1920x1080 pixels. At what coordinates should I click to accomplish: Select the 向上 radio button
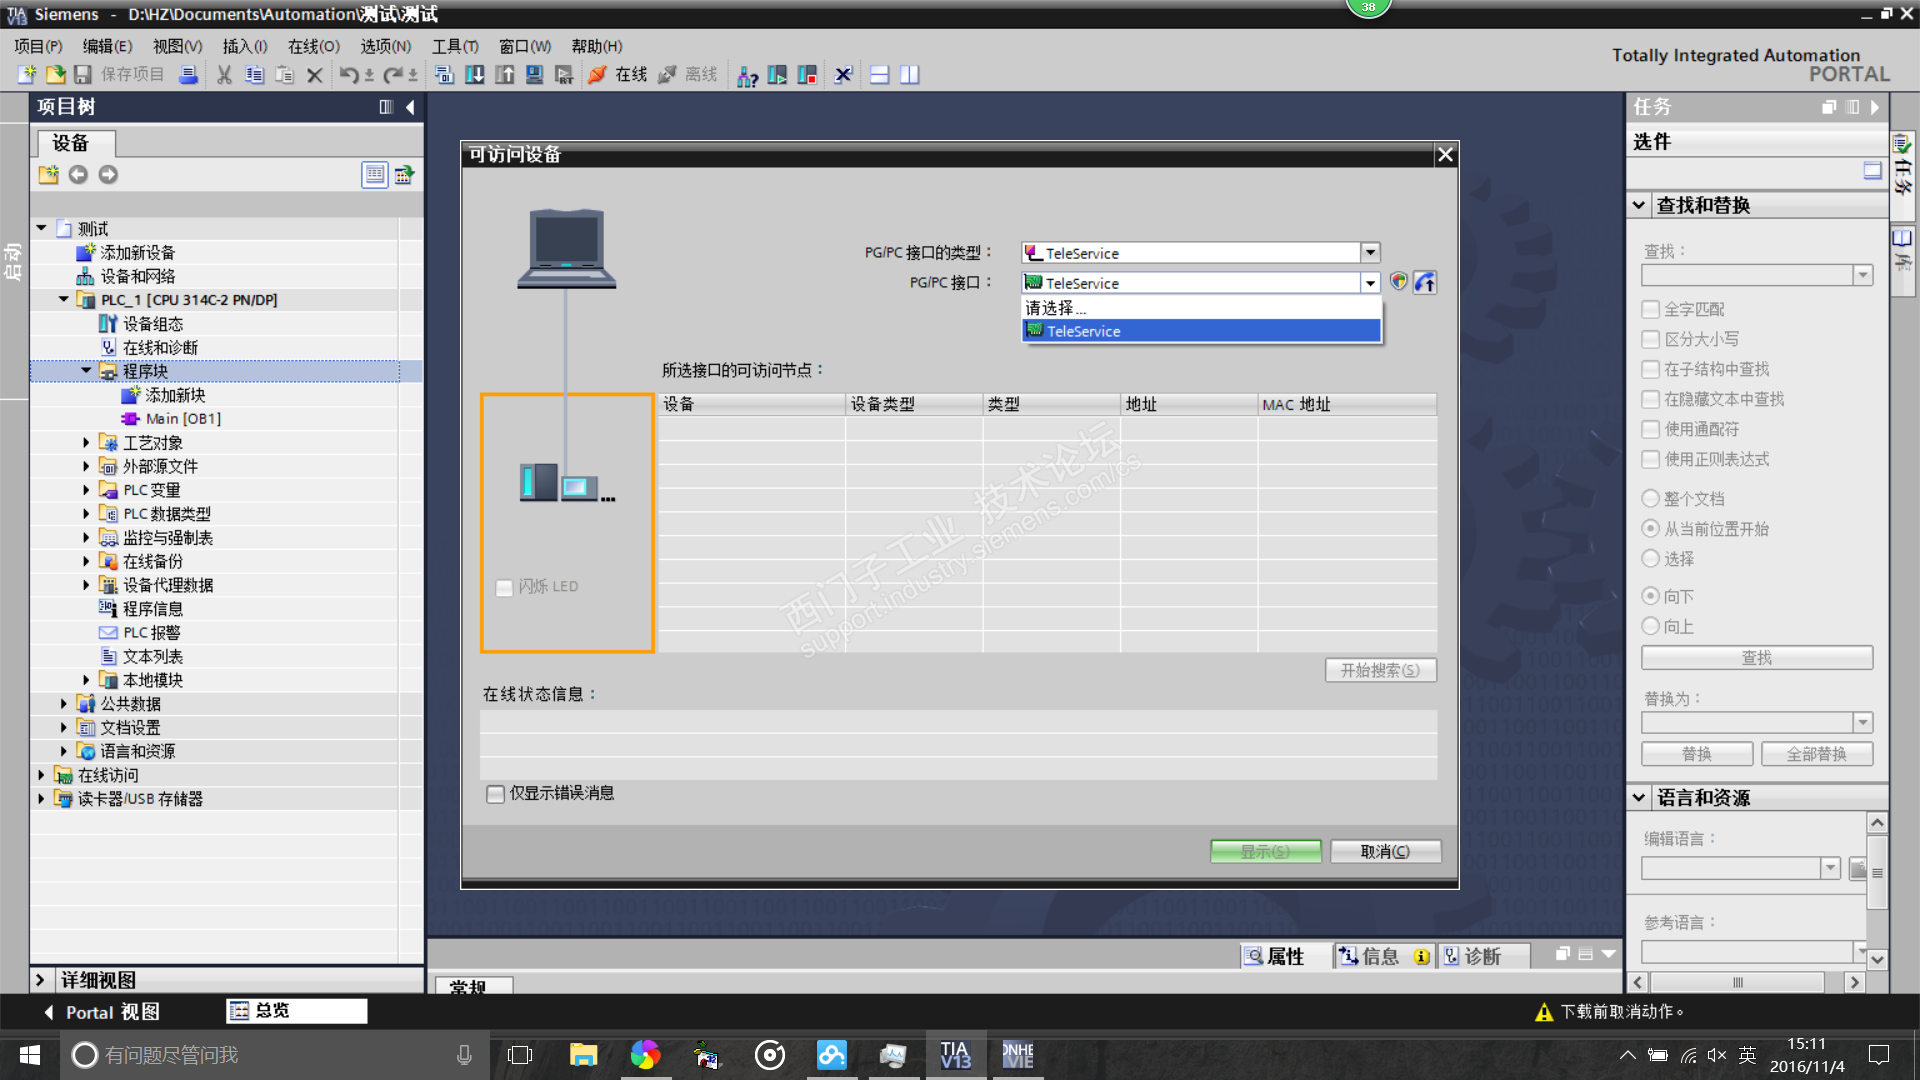coord(1651,626)
